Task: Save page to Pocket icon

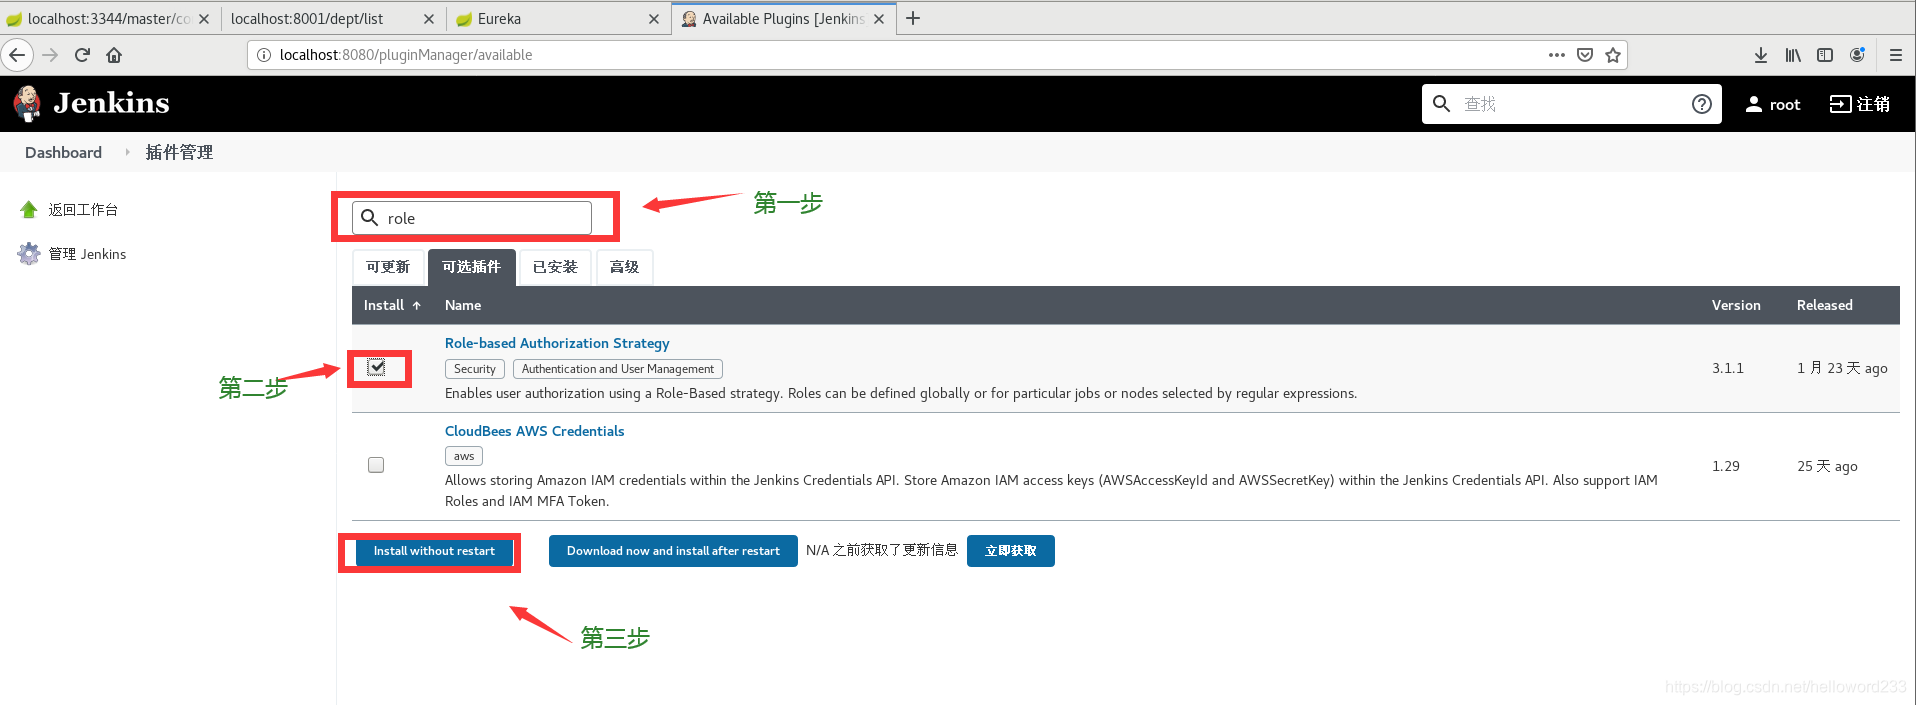Action: [x=1585, y=55]
